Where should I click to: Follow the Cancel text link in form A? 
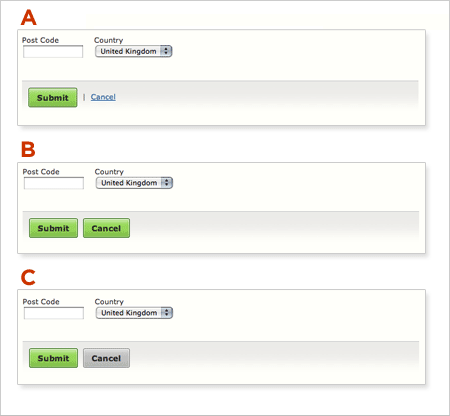103,97
